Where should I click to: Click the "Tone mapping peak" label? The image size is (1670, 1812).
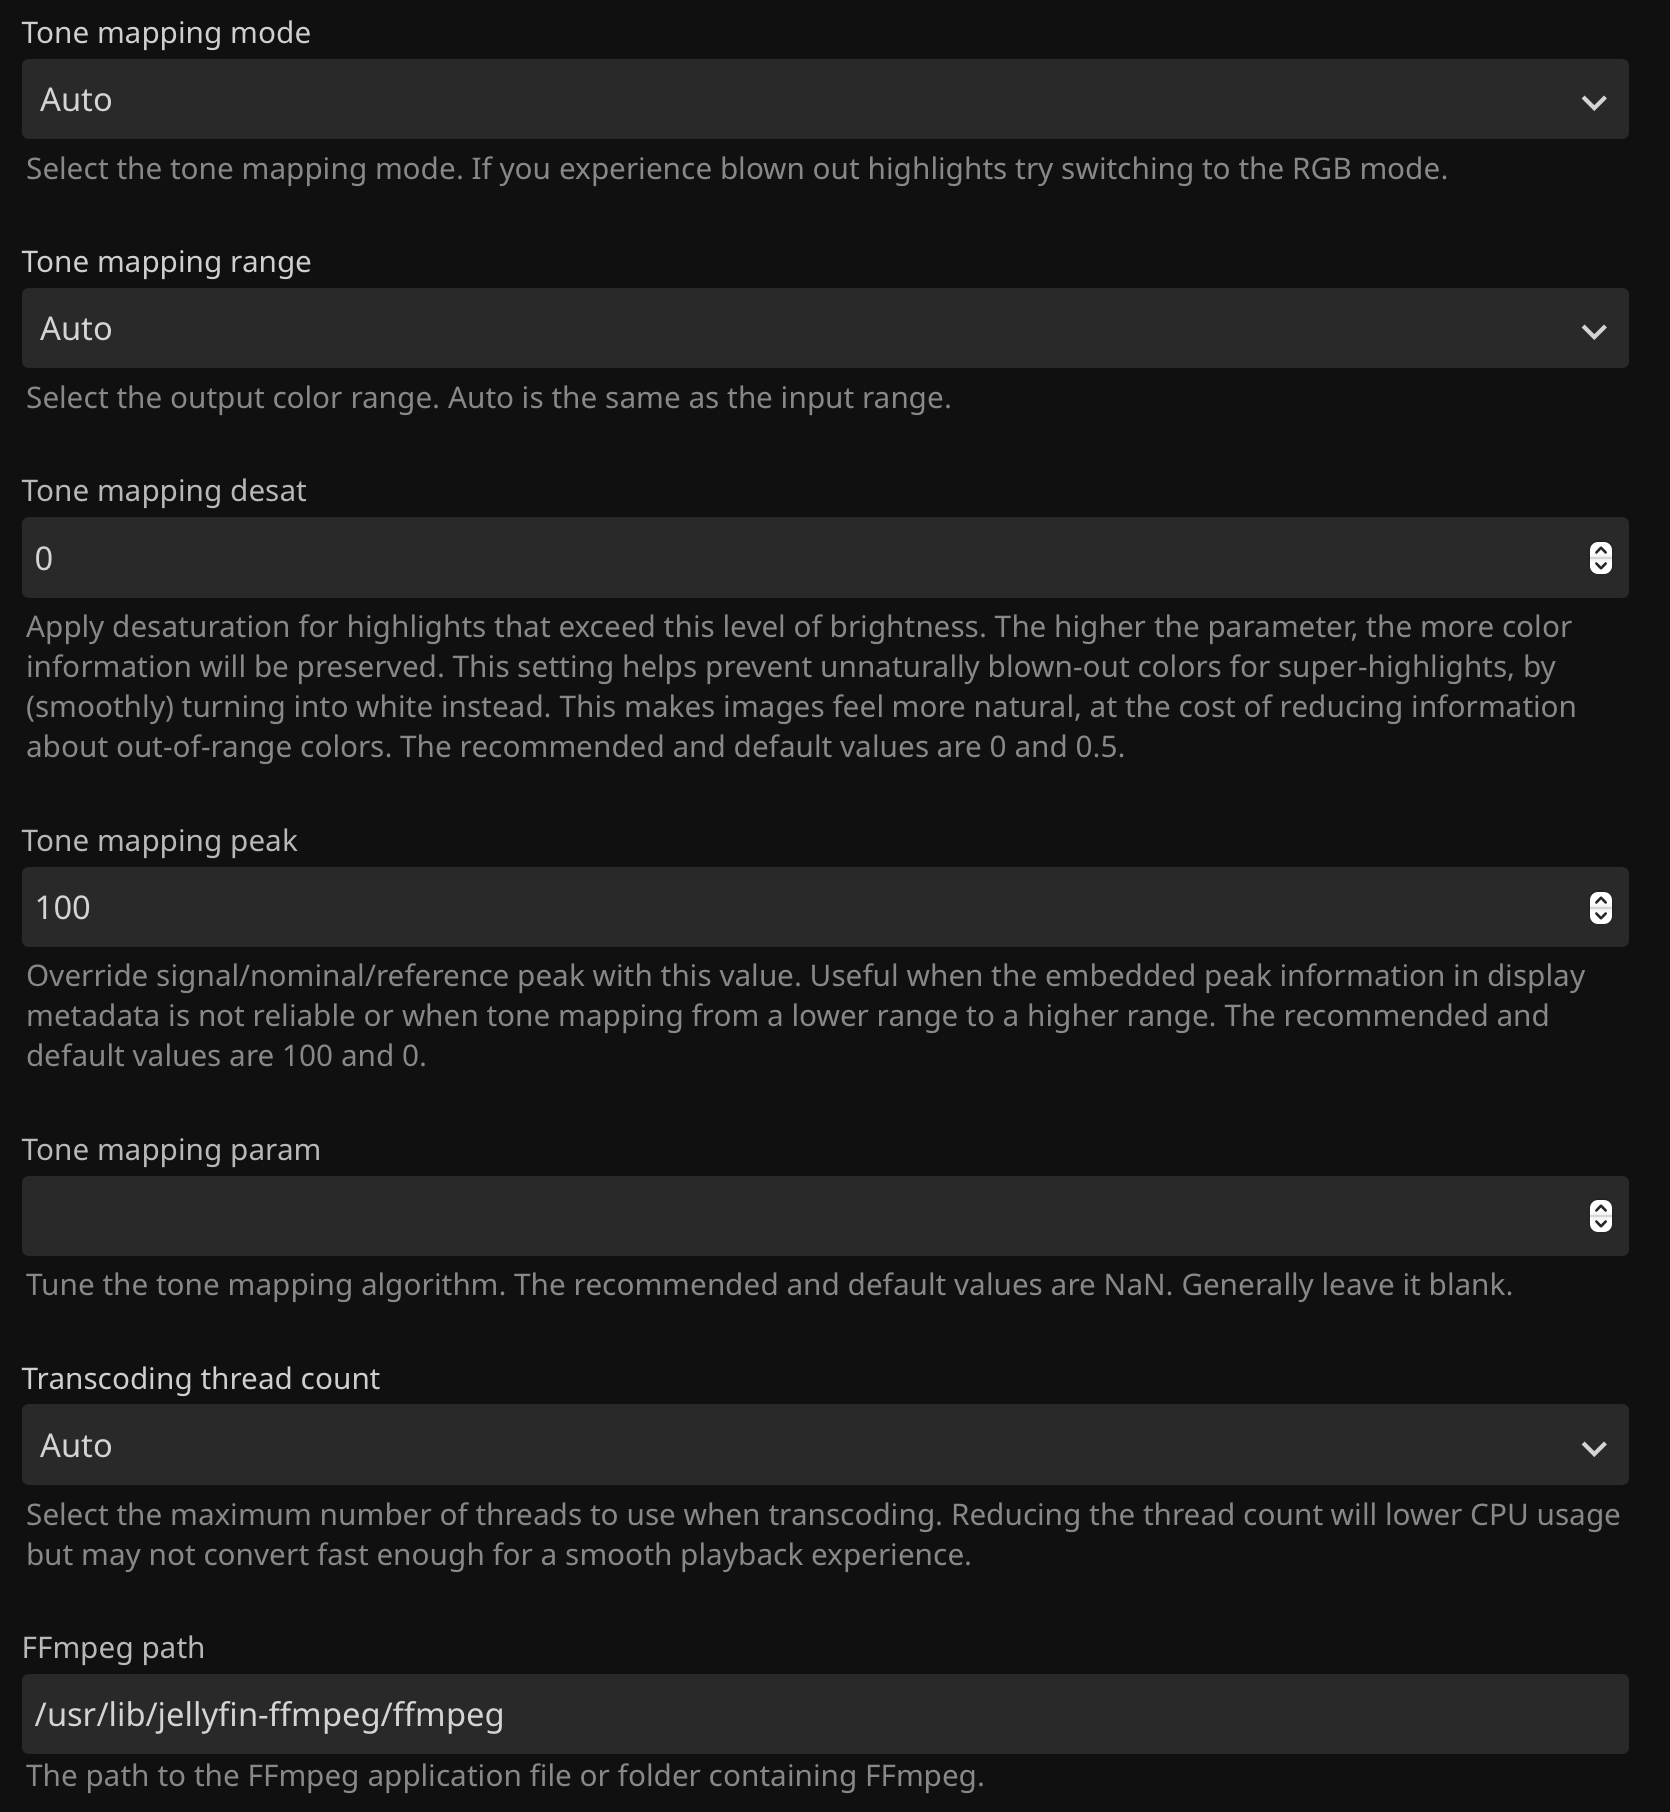pos(159,841)
